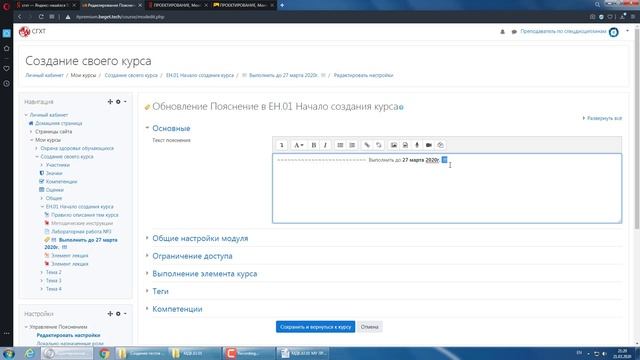Open the manage files icon in the editor
The height and width of the screenshot is (360, 640).
click(x=440, y=145)
